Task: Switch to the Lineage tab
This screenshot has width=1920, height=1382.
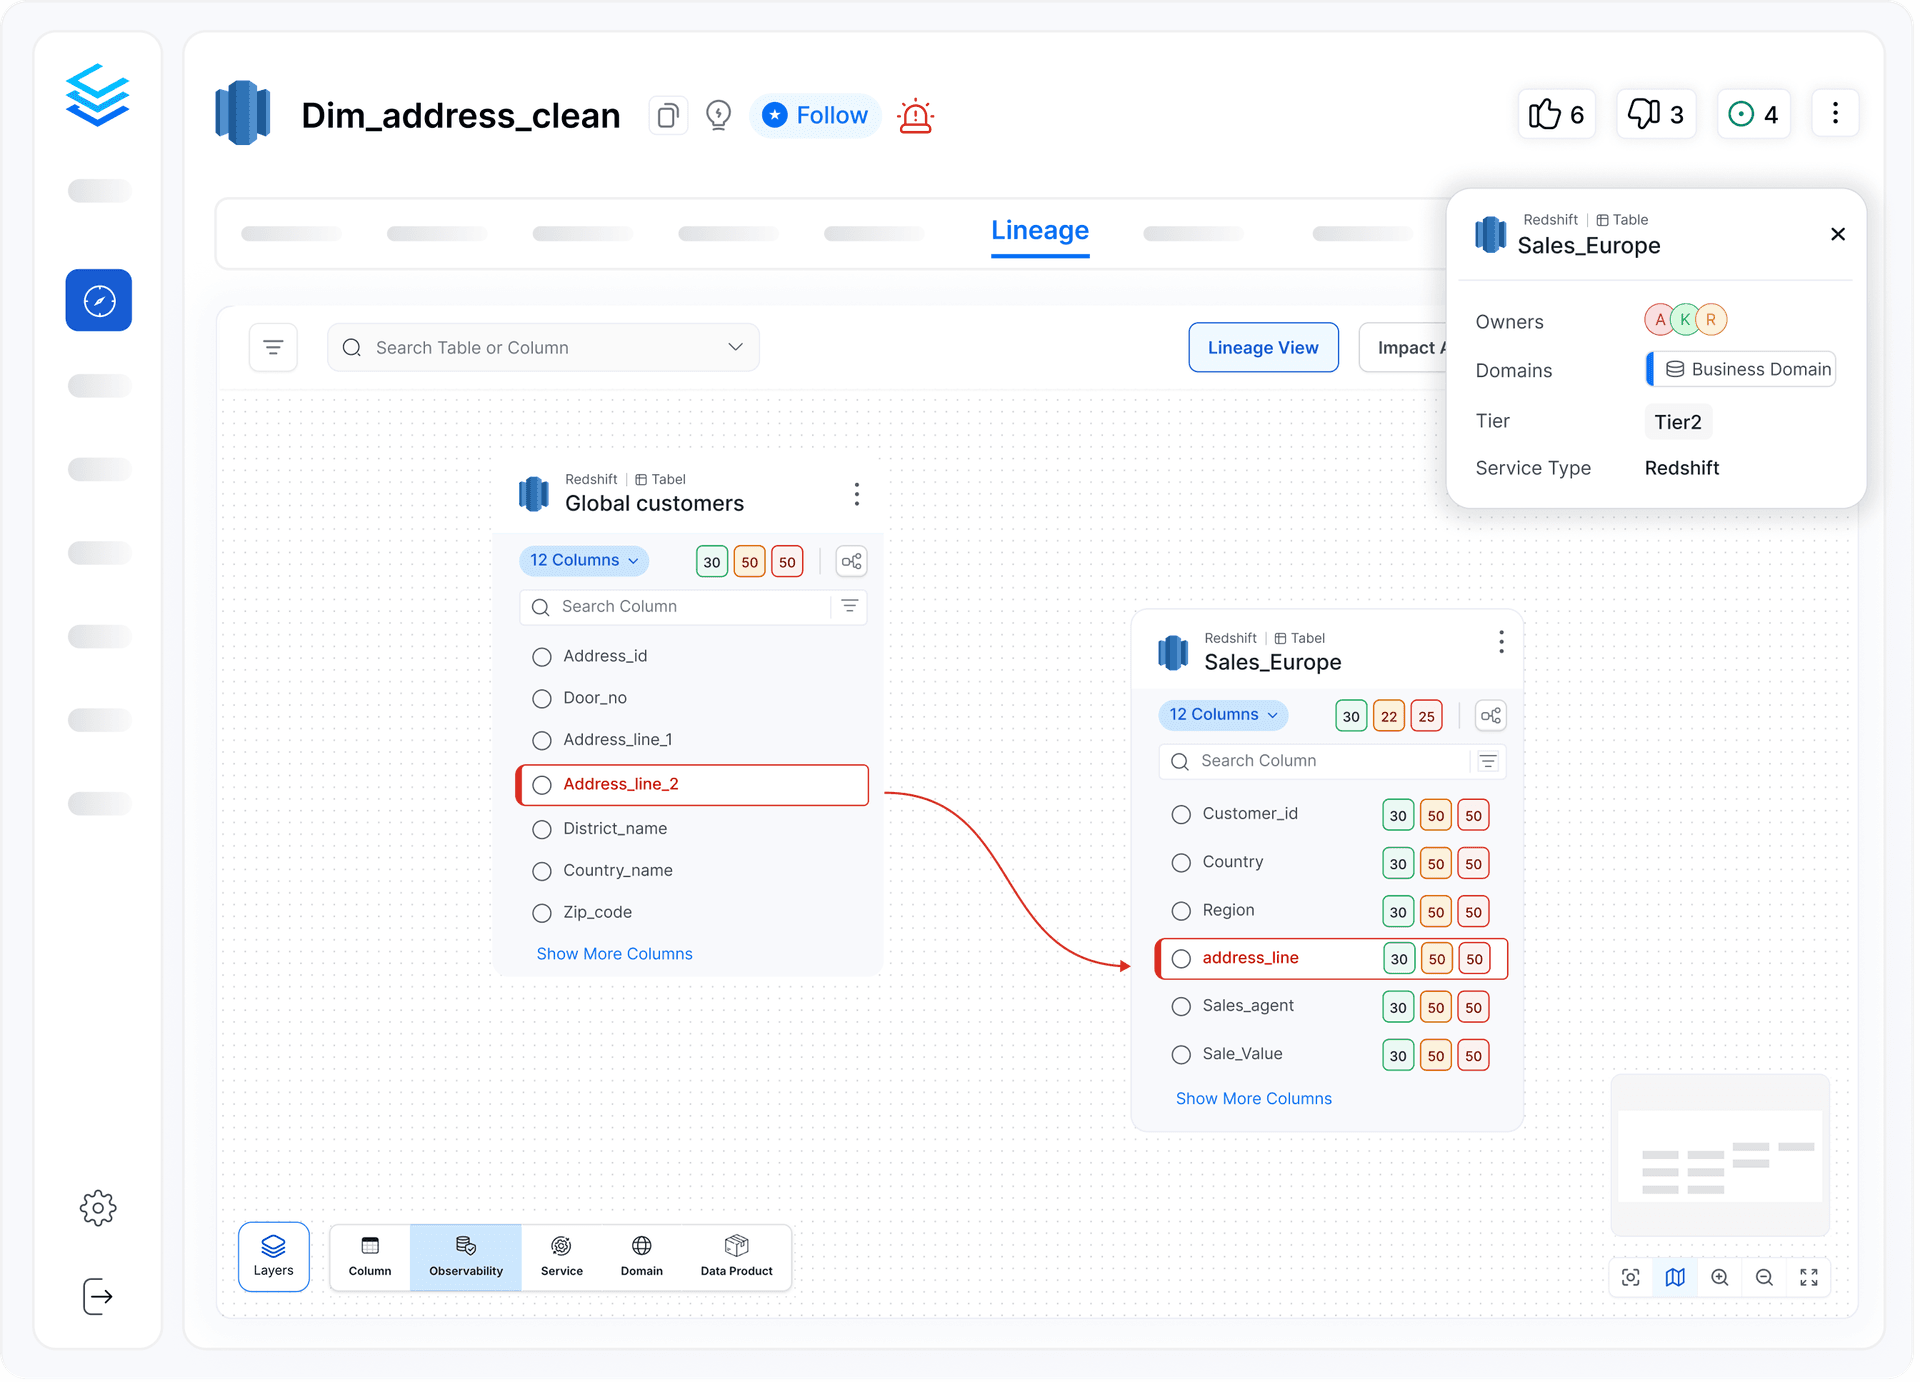Action: click(x=1039, y=230)
